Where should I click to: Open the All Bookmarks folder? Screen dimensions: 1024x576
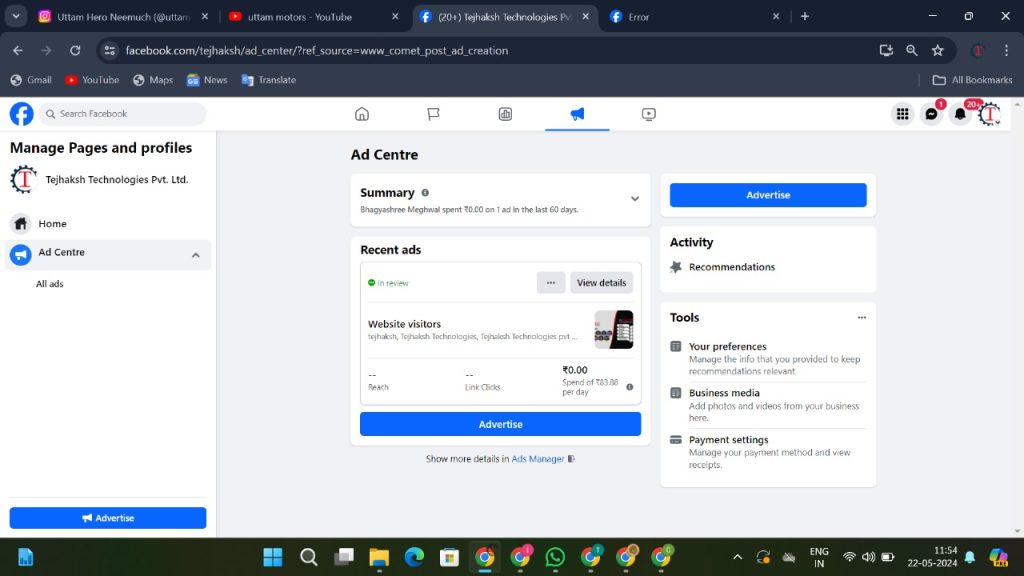pyautogui.click(x=972, y=80)
